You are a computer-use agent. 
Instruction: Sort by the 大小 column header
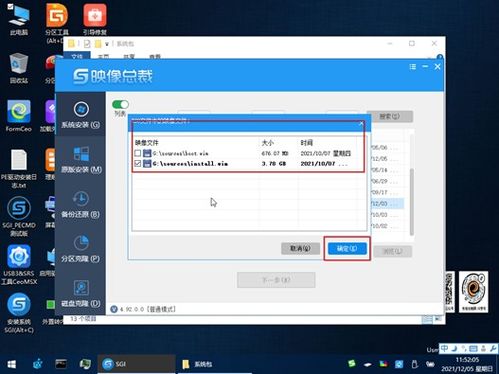(267, 143)
